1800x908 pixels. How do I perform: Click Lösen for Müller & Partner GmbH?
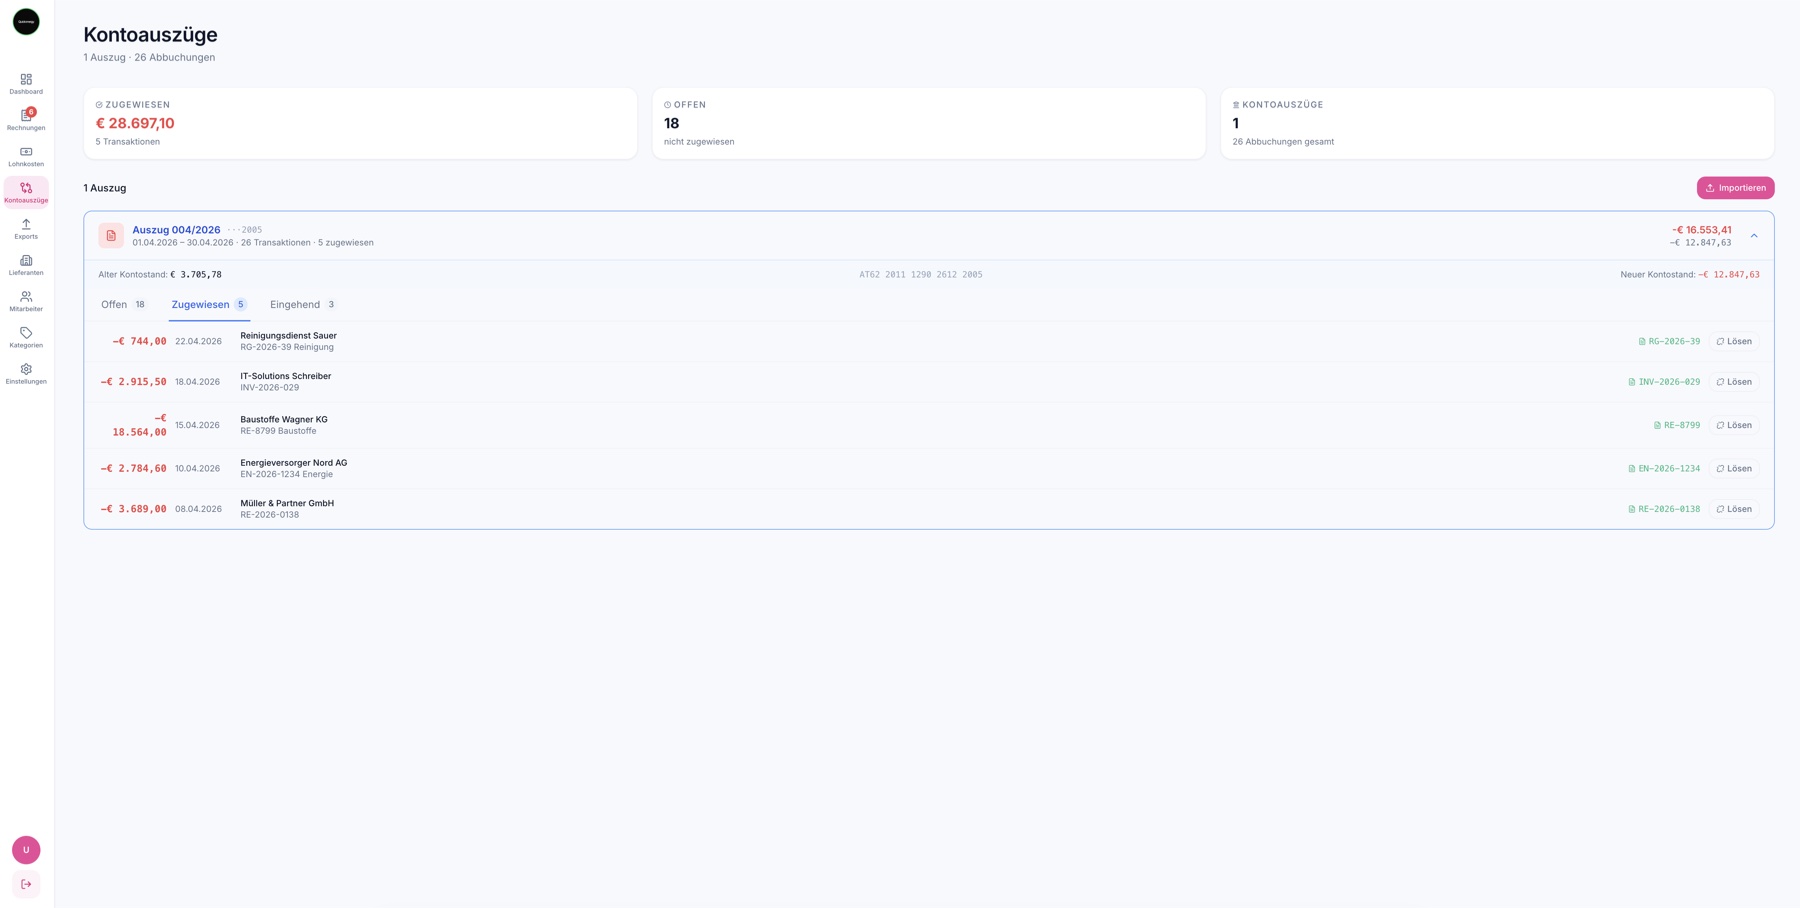coord(1734,509)
